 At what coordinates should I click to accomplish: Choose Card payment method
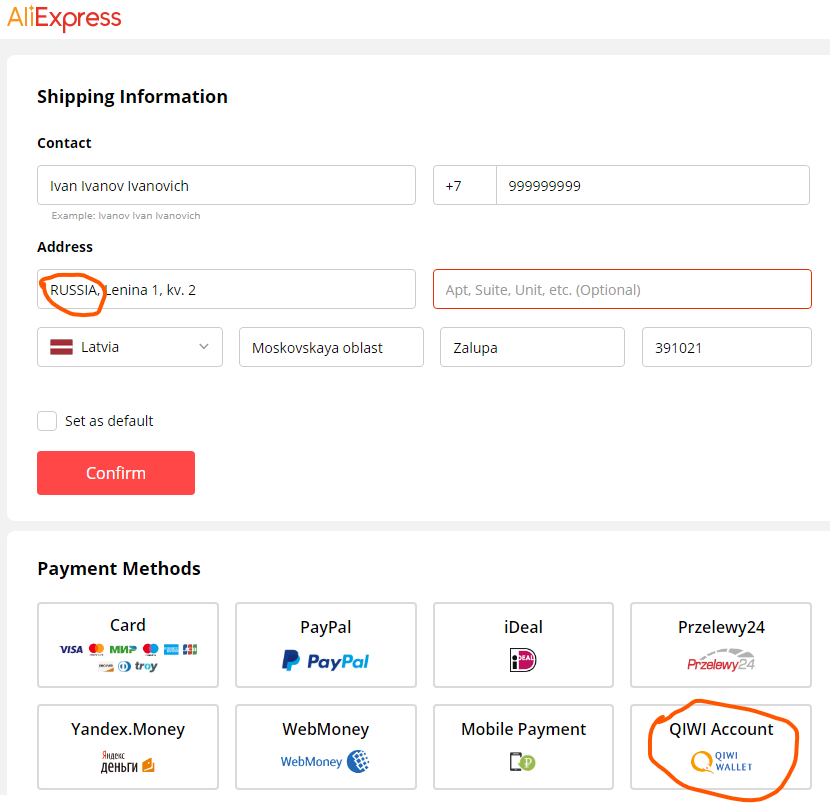[x=128, y=645]
